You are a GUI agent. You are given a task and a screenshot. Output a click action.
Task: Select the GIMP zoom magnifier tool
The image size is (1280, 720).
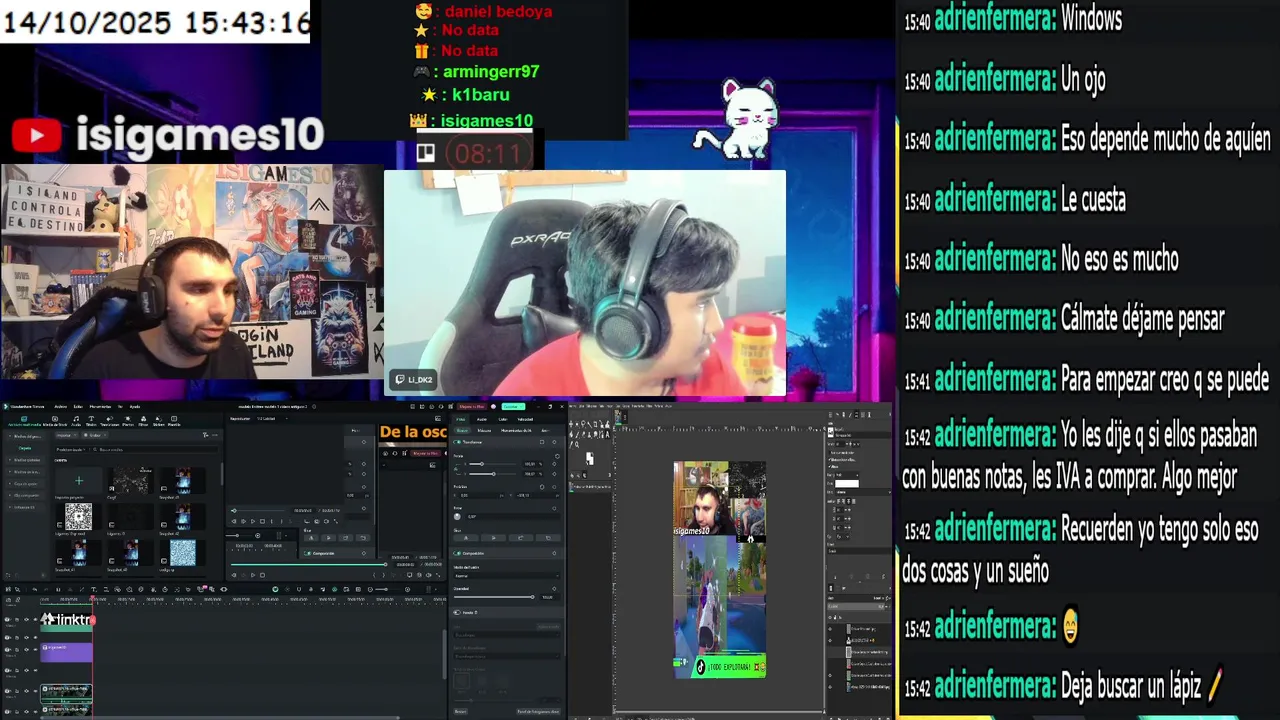click(577, 444)
